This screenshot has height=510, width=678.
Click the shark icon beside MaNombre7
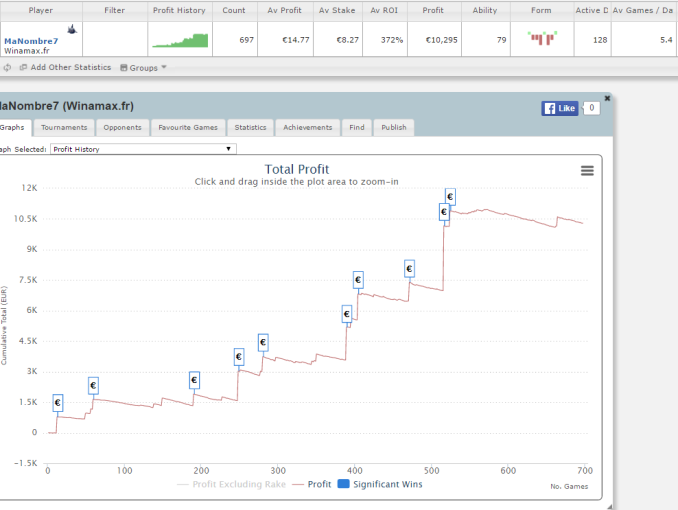coord(70,29)
